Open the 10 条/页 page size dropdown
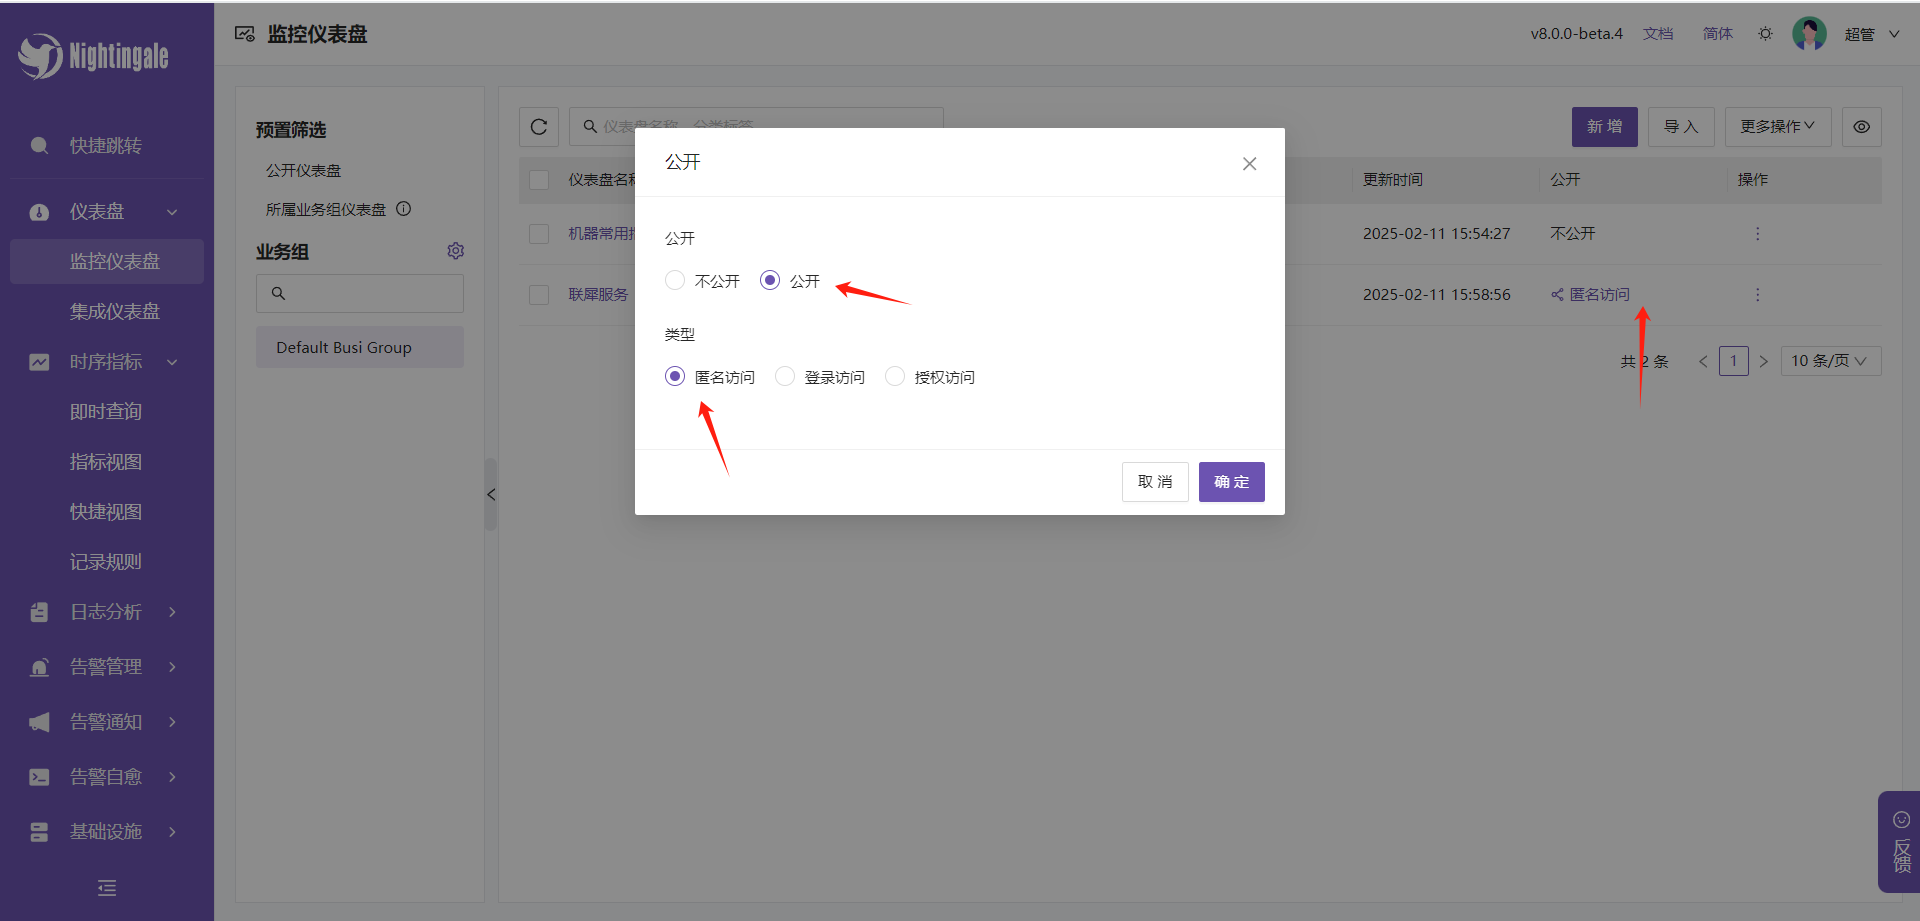This screenshot has width=1920, height=921. (1830, 361)
